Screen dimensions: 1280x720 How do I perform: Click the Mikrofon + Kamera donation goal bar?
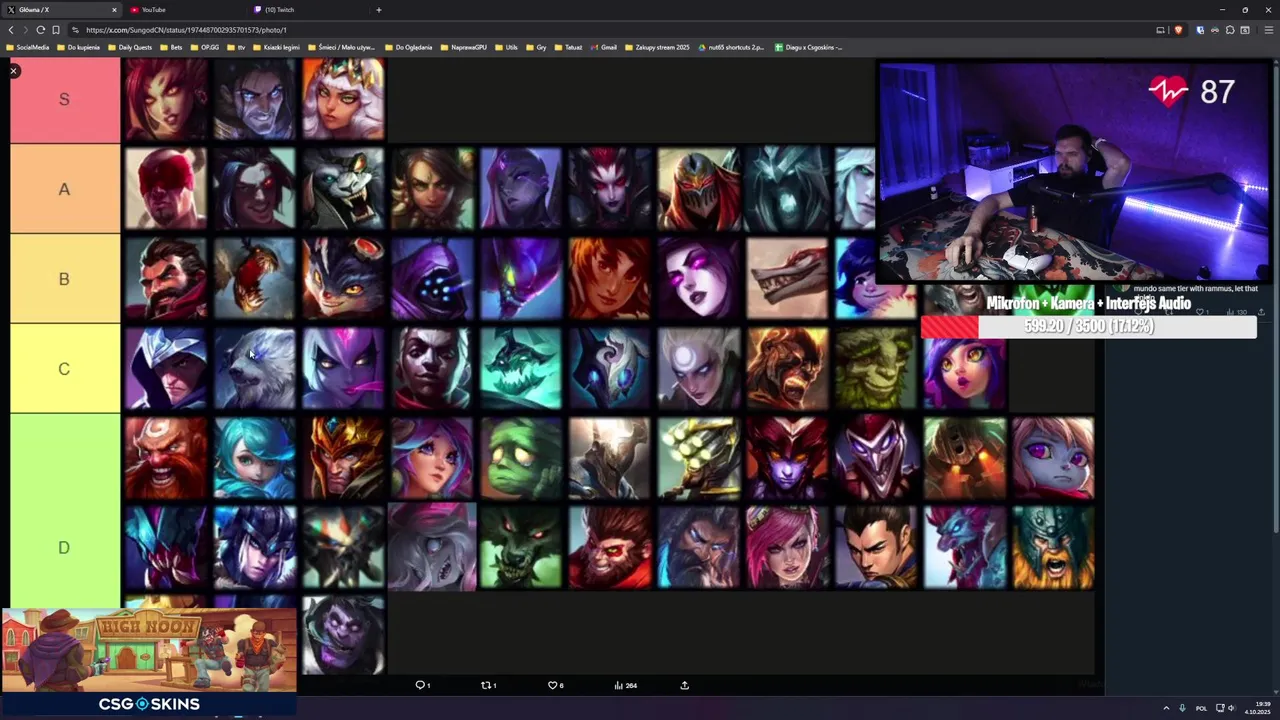coord(1088,326)
